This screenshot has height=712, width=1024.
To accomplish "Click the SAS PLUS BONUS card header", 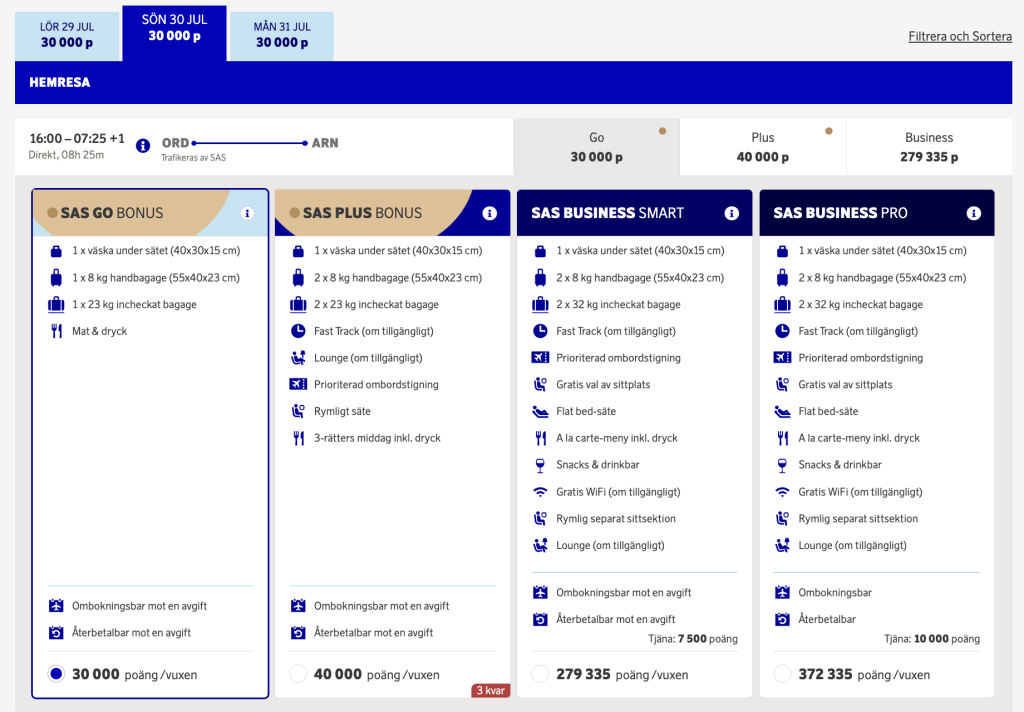I will pyautogui.click(x=392, y=213).
